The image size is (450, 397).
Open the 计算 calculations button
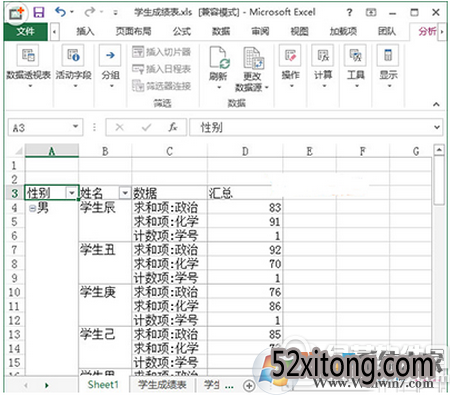323,66
